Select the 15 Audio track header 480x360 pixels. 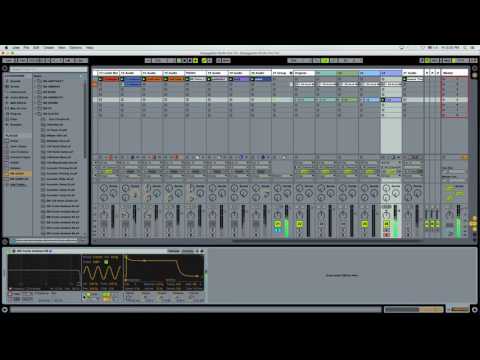(413, 73)
